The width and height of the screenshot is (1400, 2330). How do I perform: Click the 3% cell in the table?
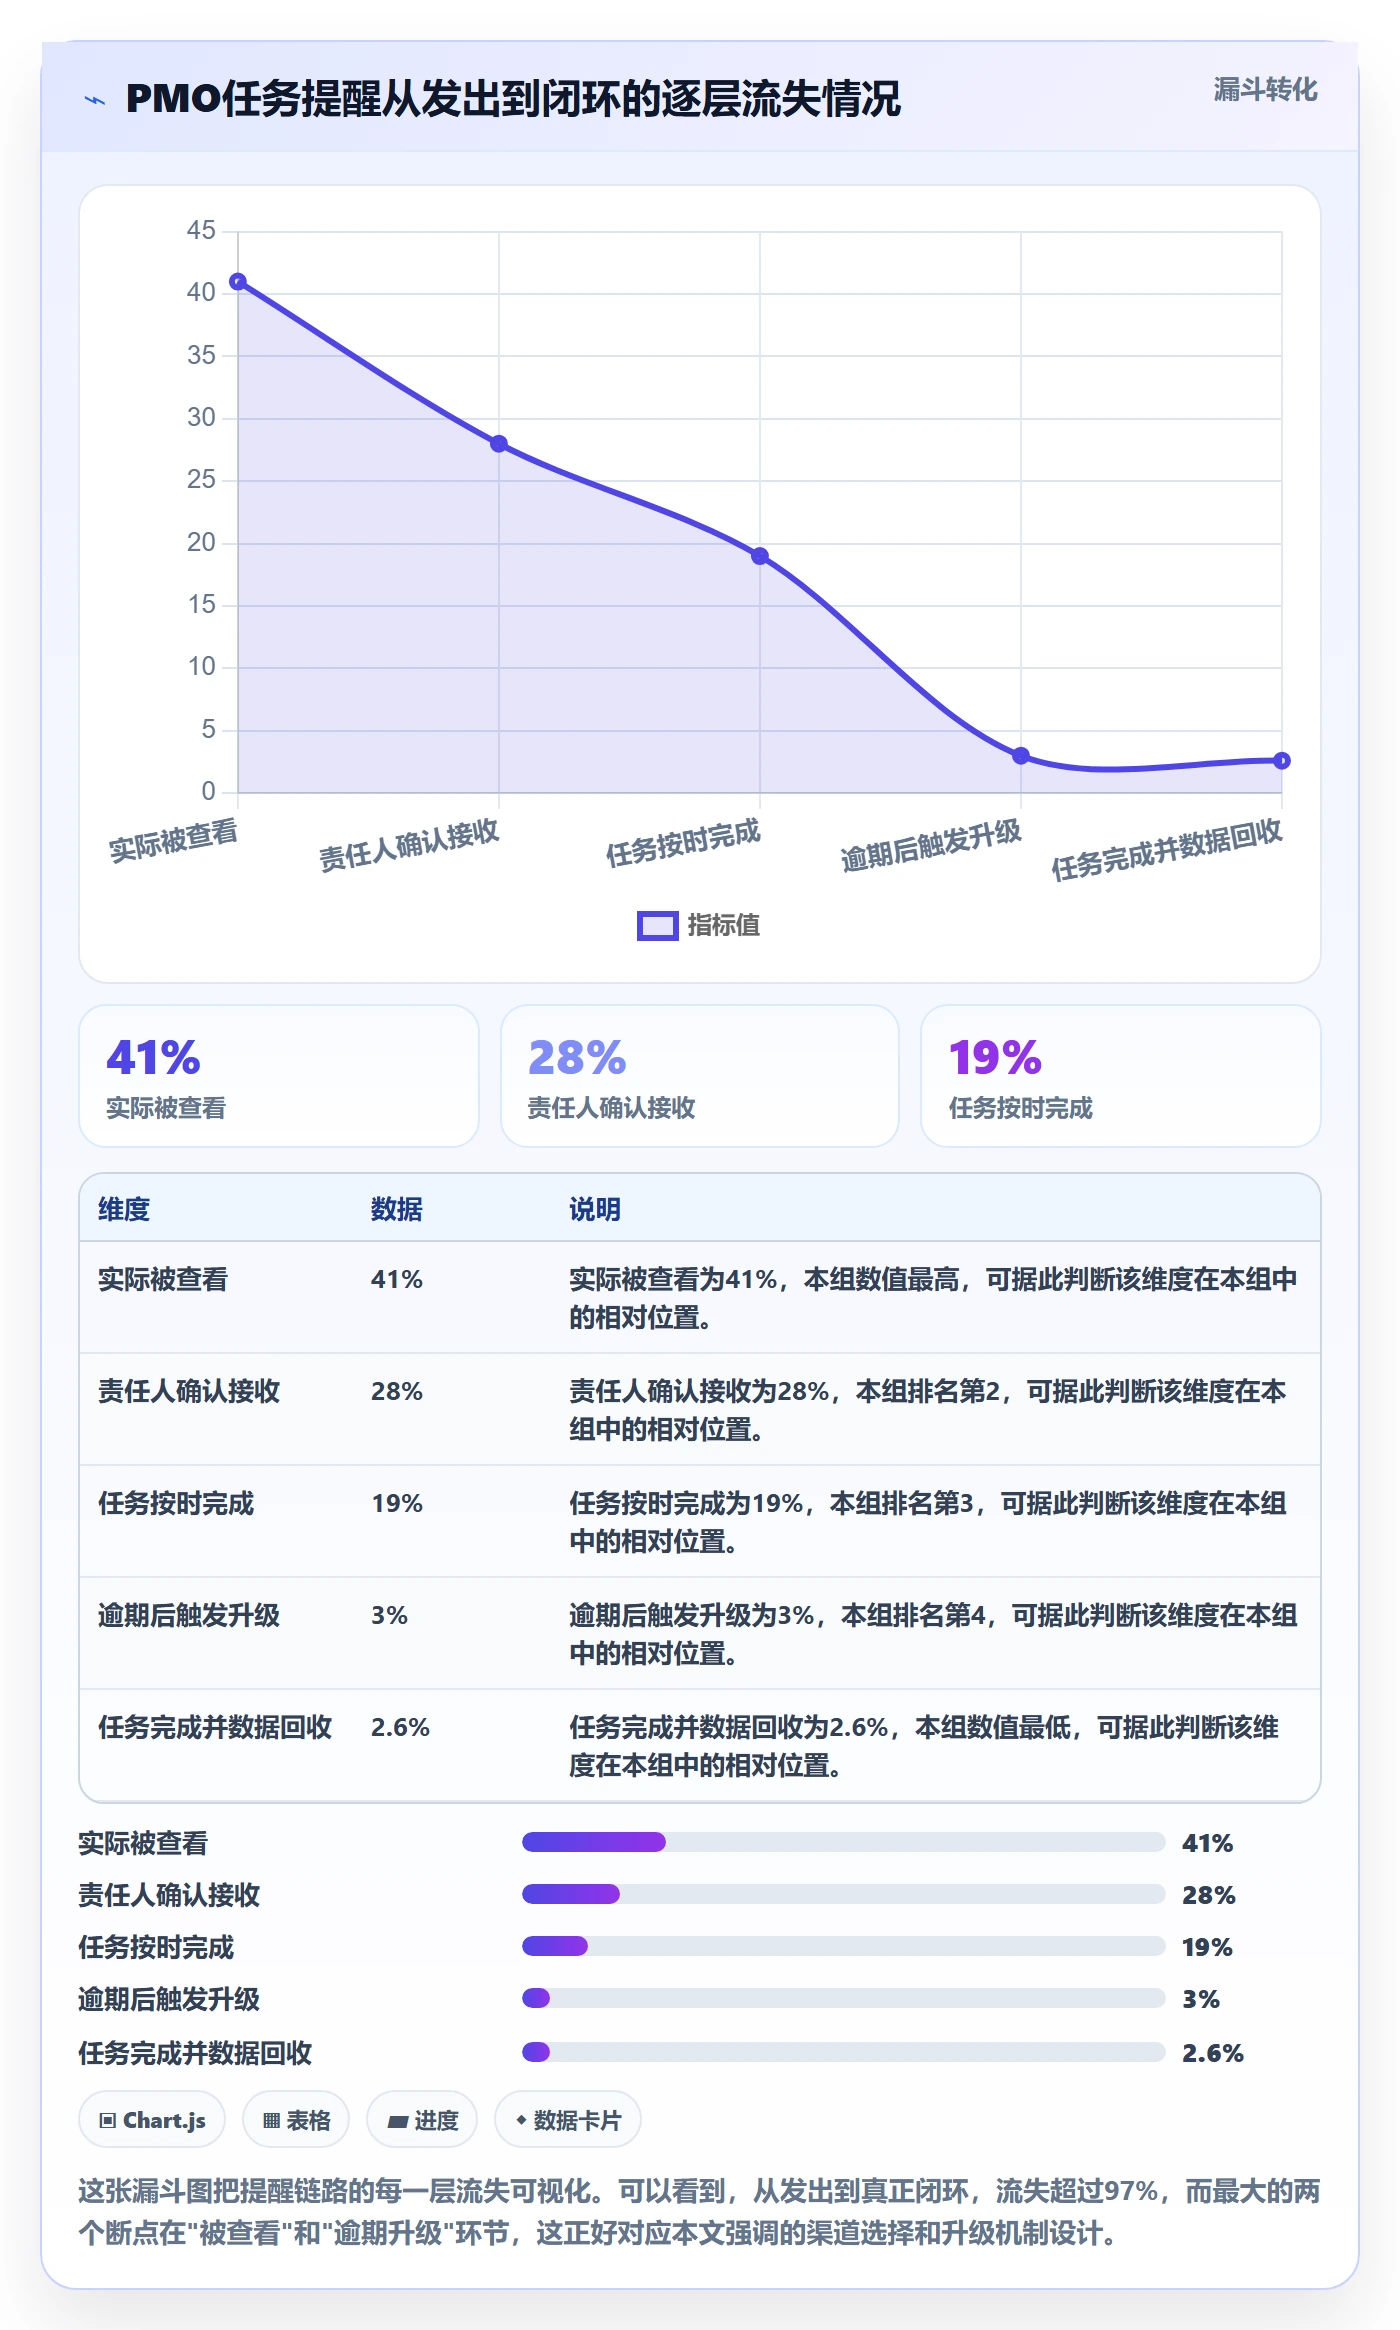(x=389, y=1615)
